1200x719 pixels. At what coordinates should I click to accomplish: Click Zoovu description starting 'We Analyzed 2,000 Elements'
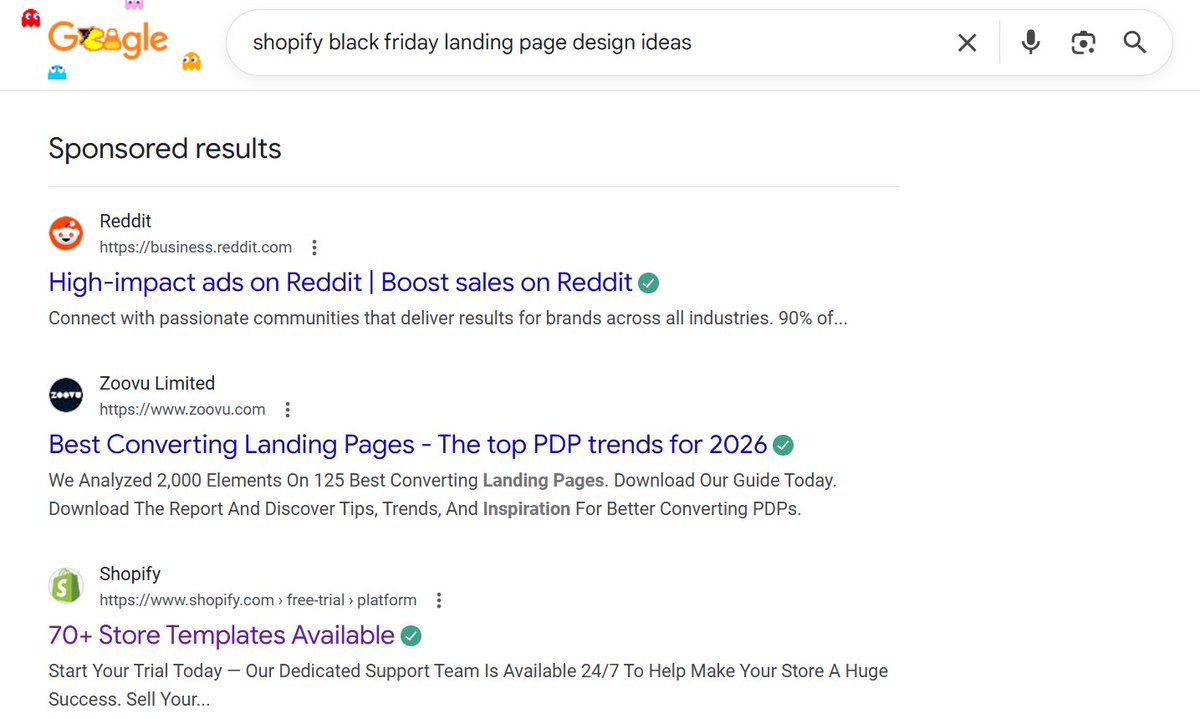tap(443, 494)
